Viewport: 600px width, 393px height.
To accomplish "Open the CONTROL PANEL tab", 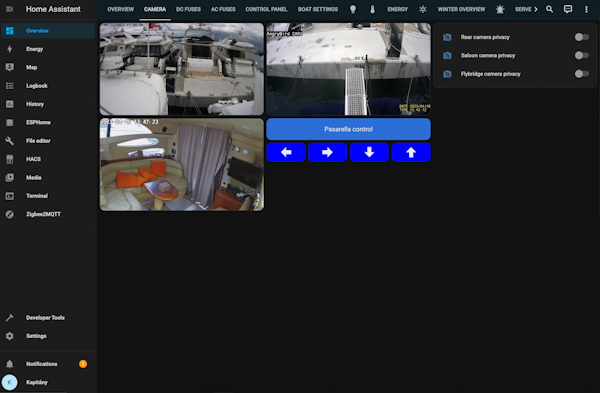I will tap(266, 9).
